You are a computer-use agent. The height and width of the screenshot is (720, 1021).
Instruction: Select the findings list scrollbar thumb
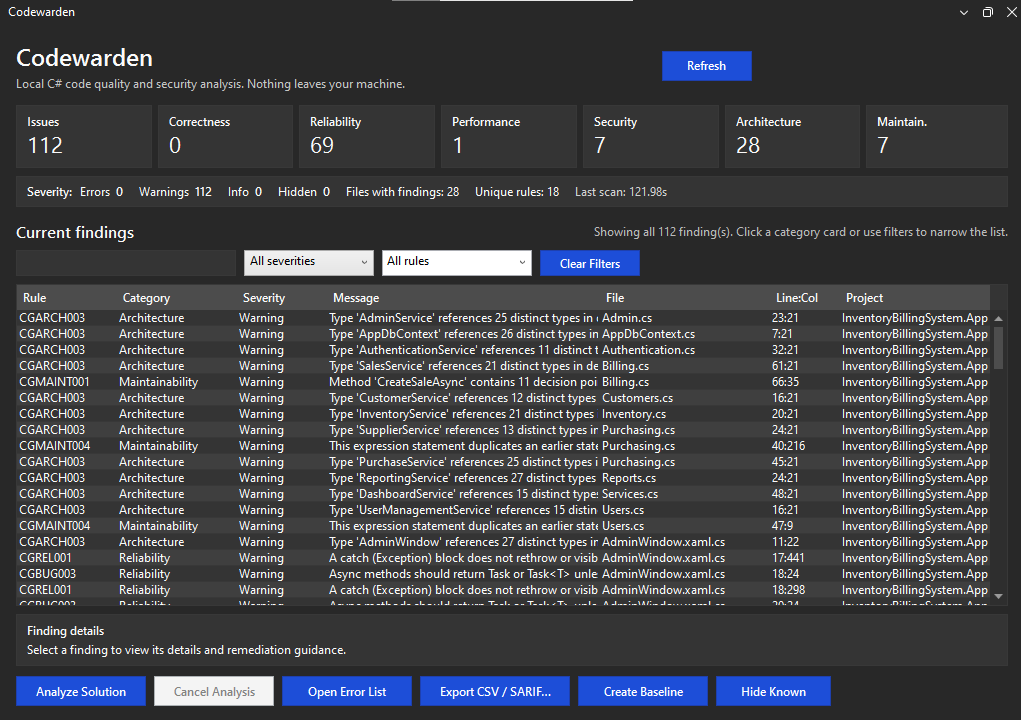pyautogui.click(x=998, y=348)
